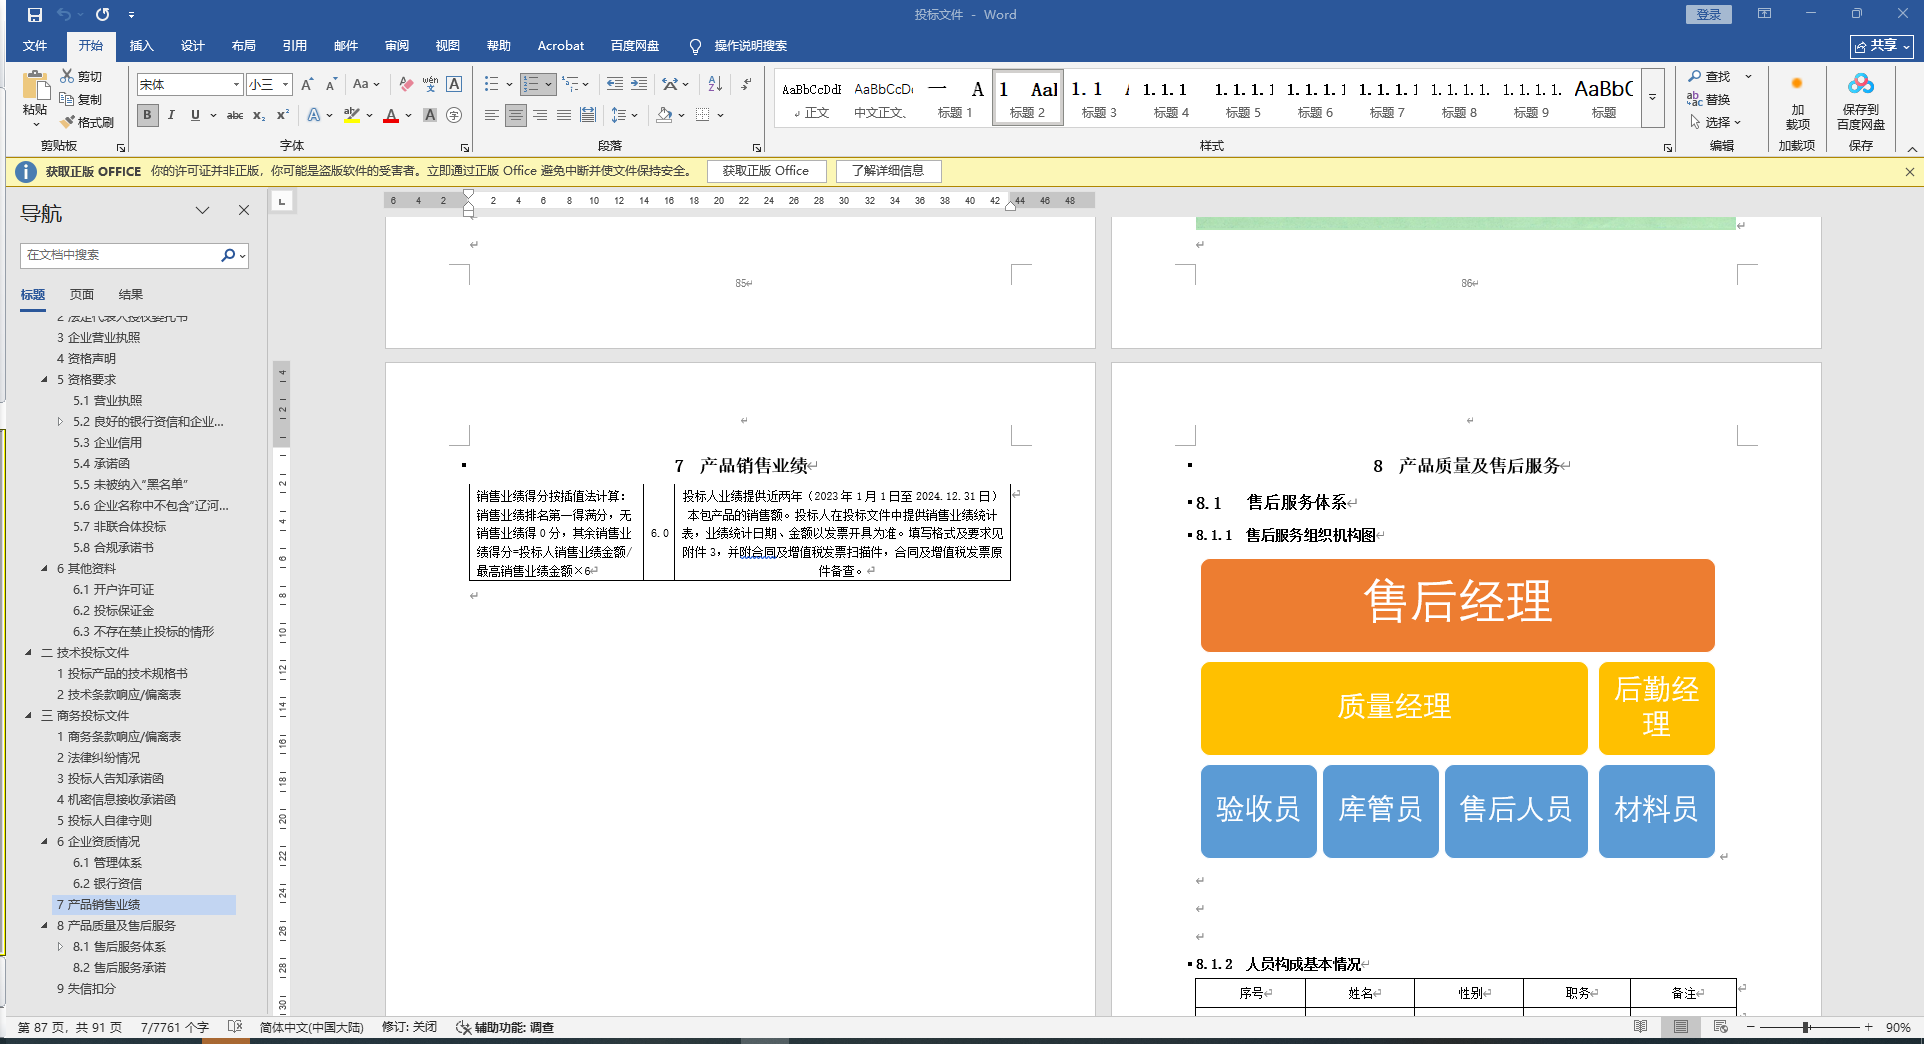Apply the red font color swatch

[391, 115]
